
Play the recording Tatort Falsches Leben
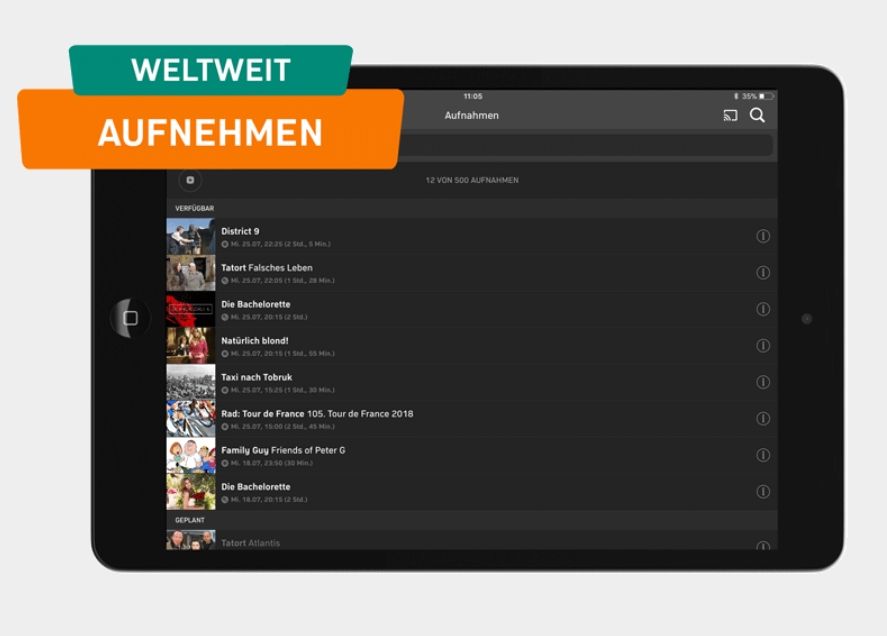coord(472,273)
